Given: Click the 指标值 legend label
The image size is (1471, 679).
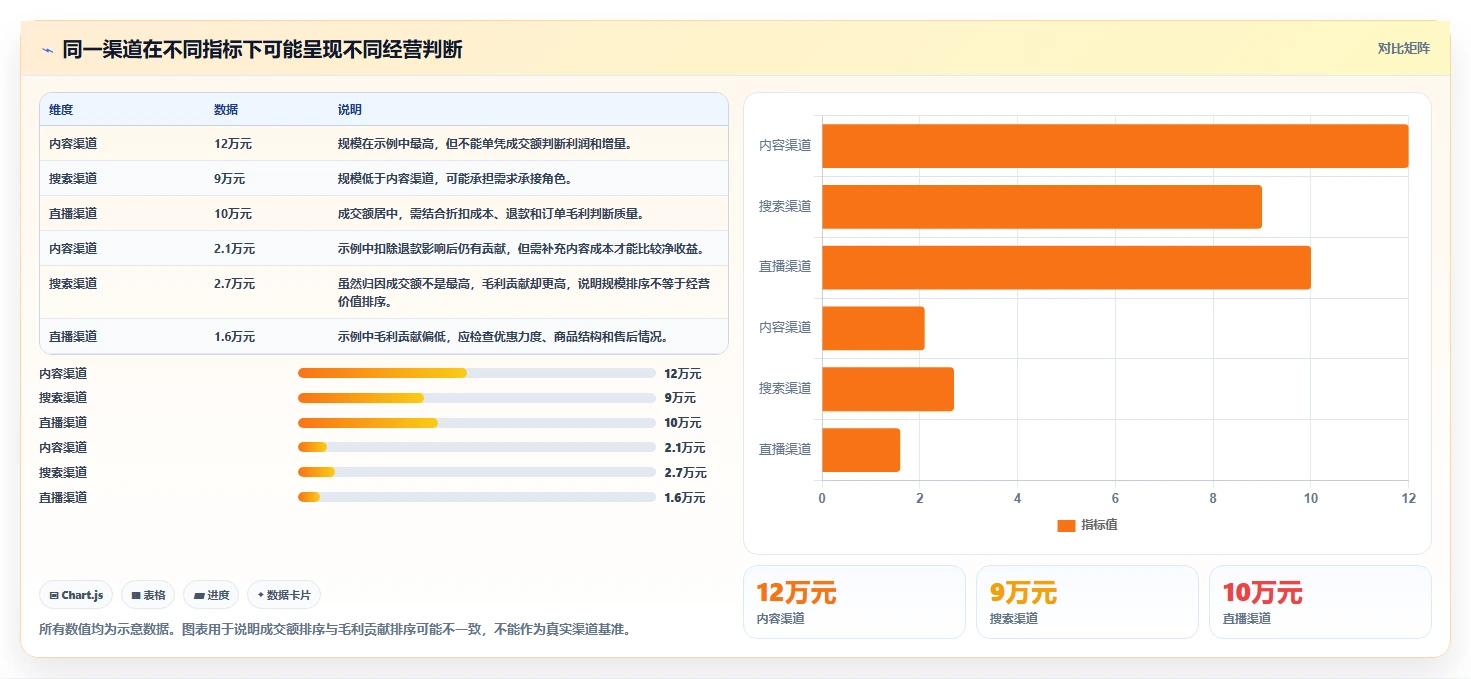Looking at the screenshot, I should [x=1099, y=525].
